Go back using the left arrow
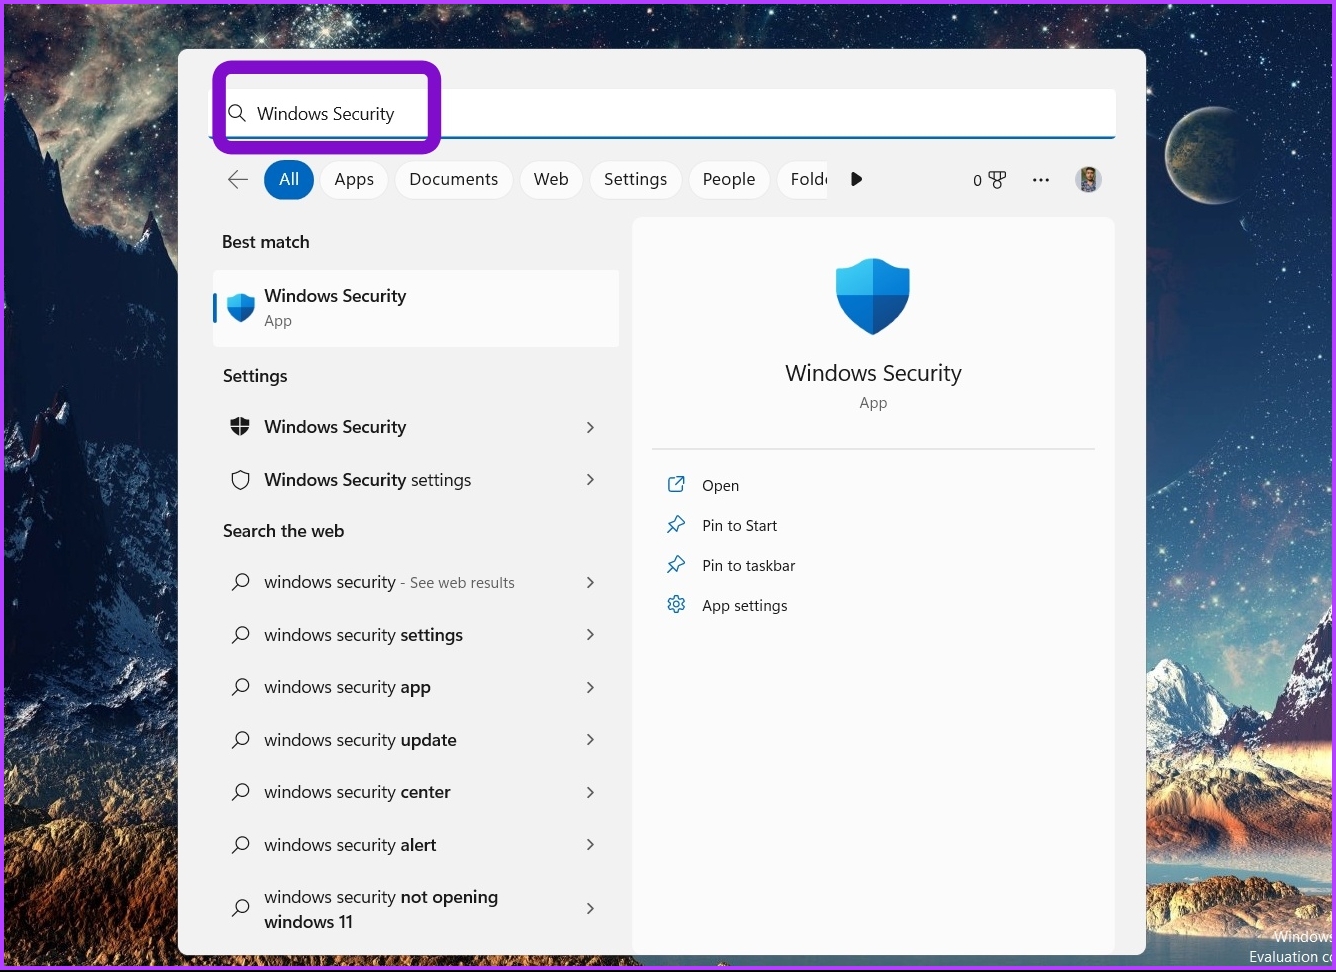Image resolution: width=1336 pixels, height=972 pixels. coord(238,180)
